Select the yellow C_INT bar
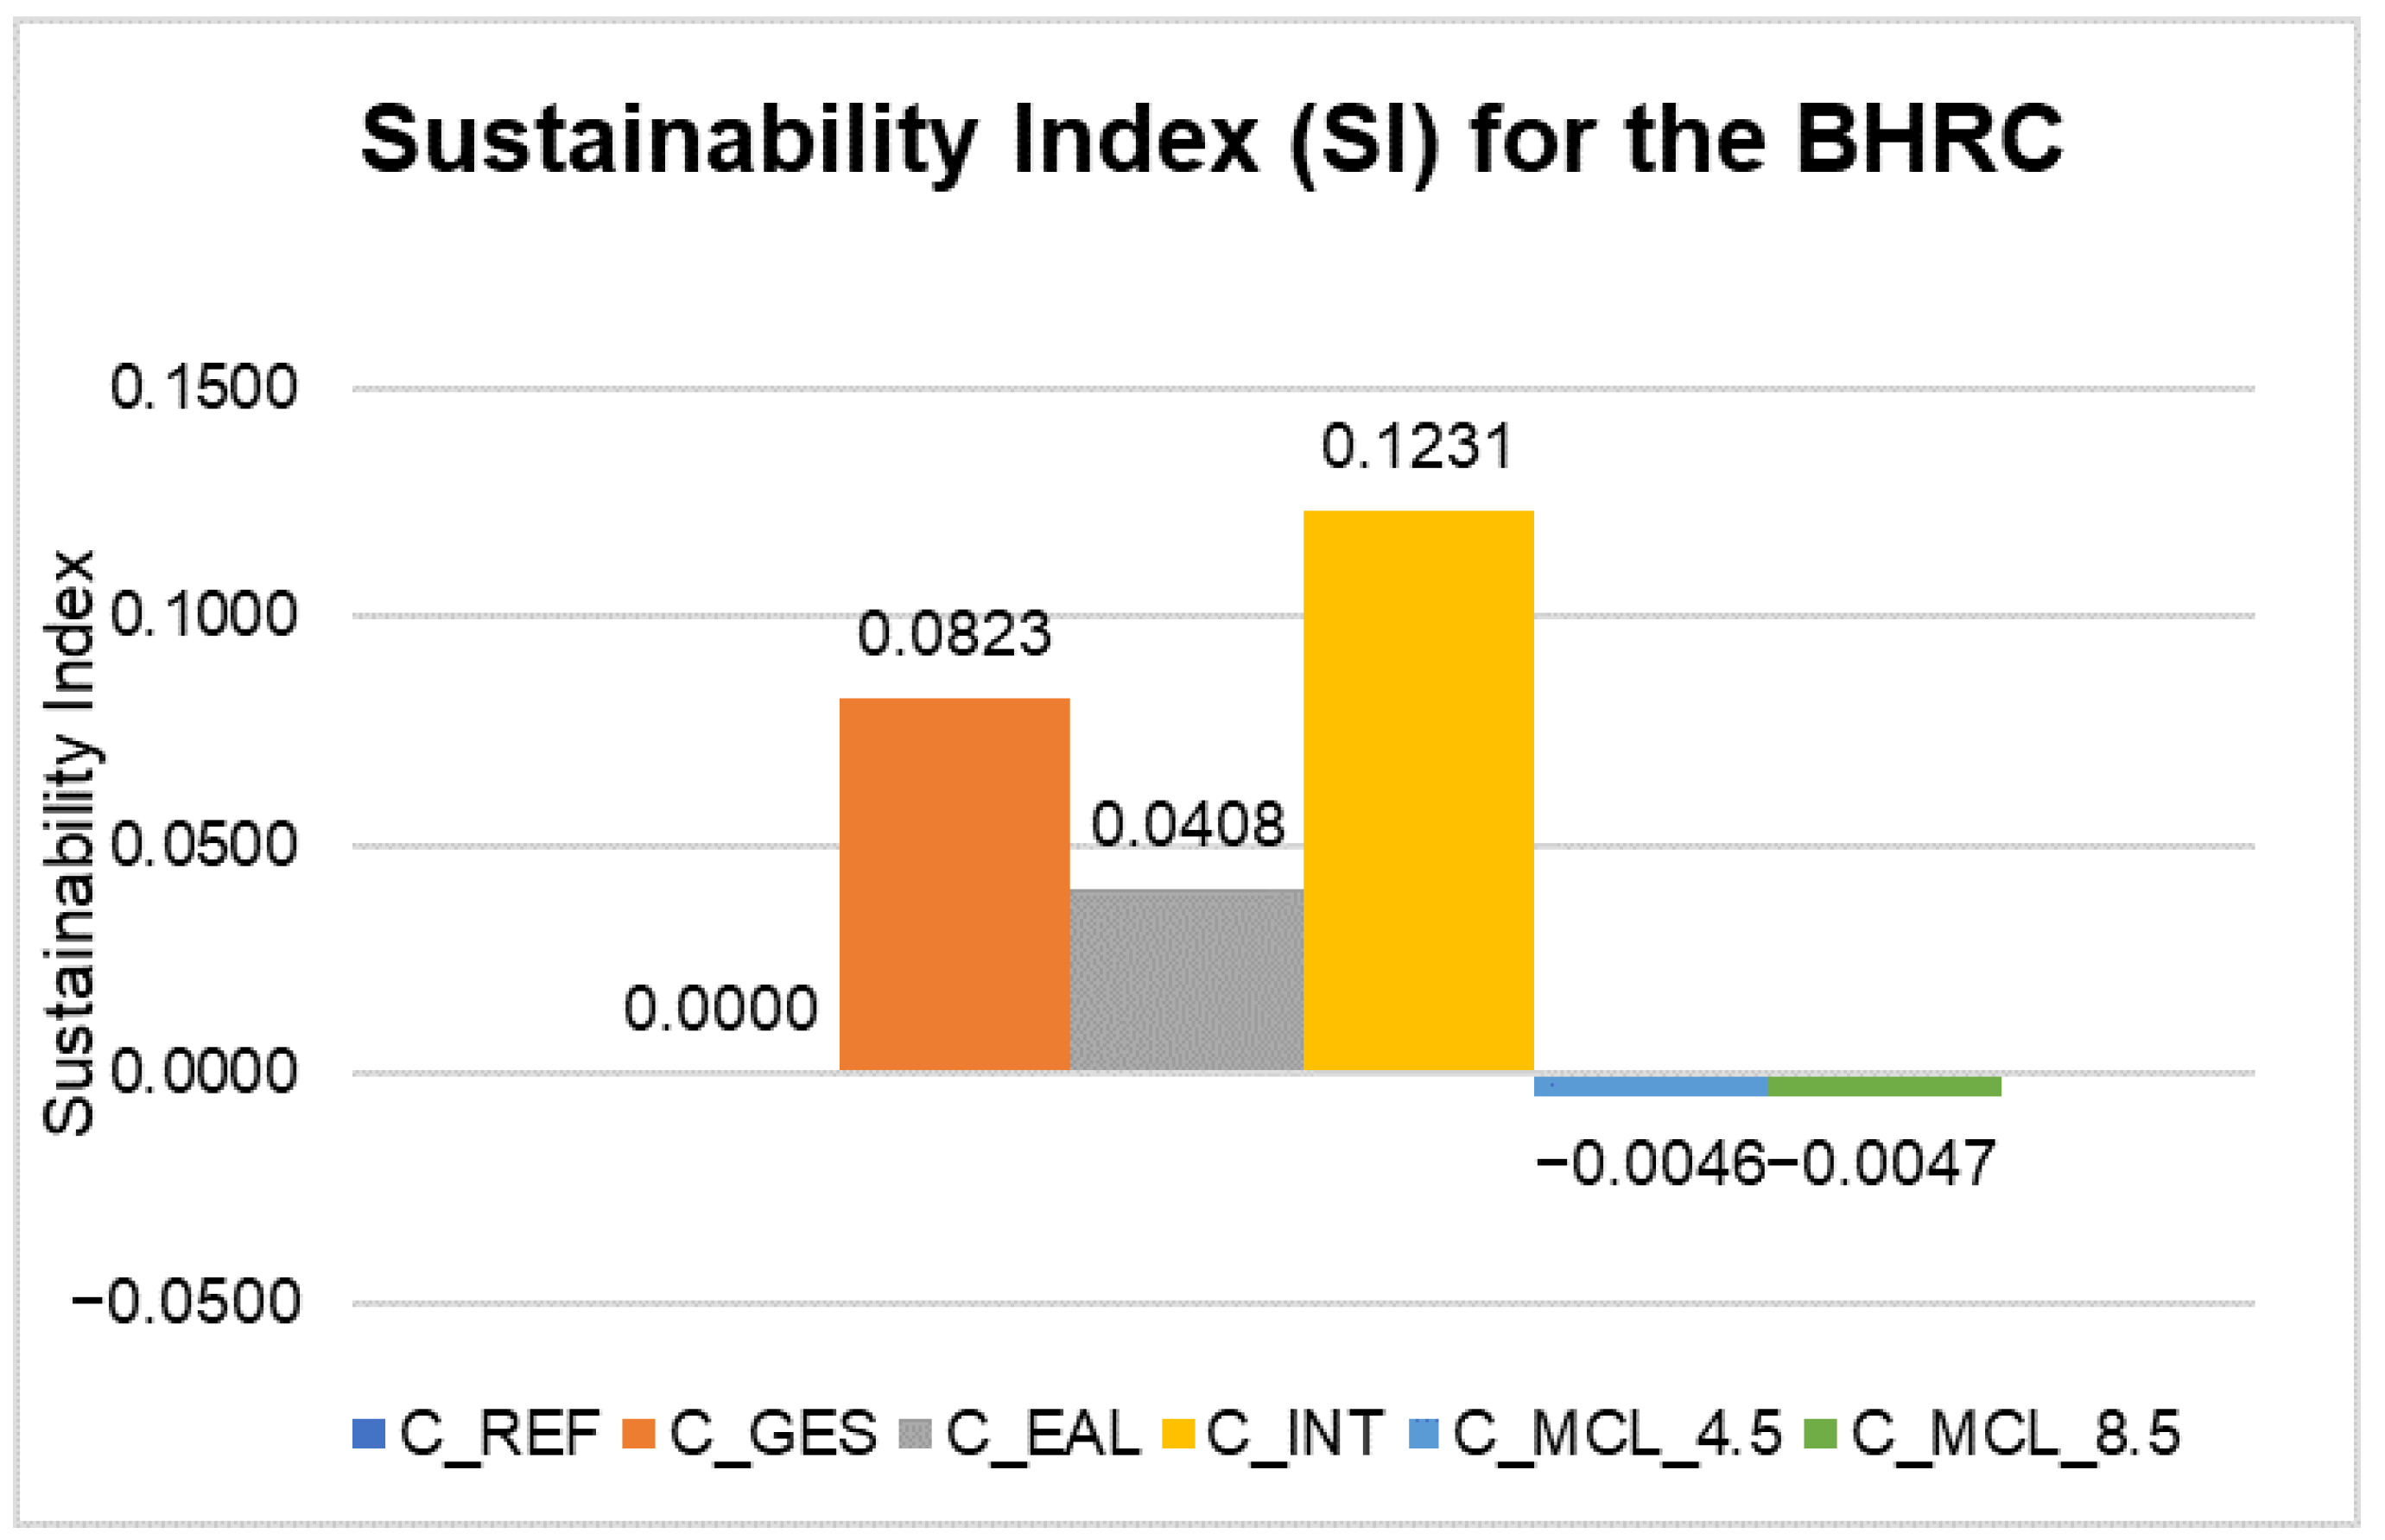This screenshot has height=1540, width=2385. (x=1418, y=790)
